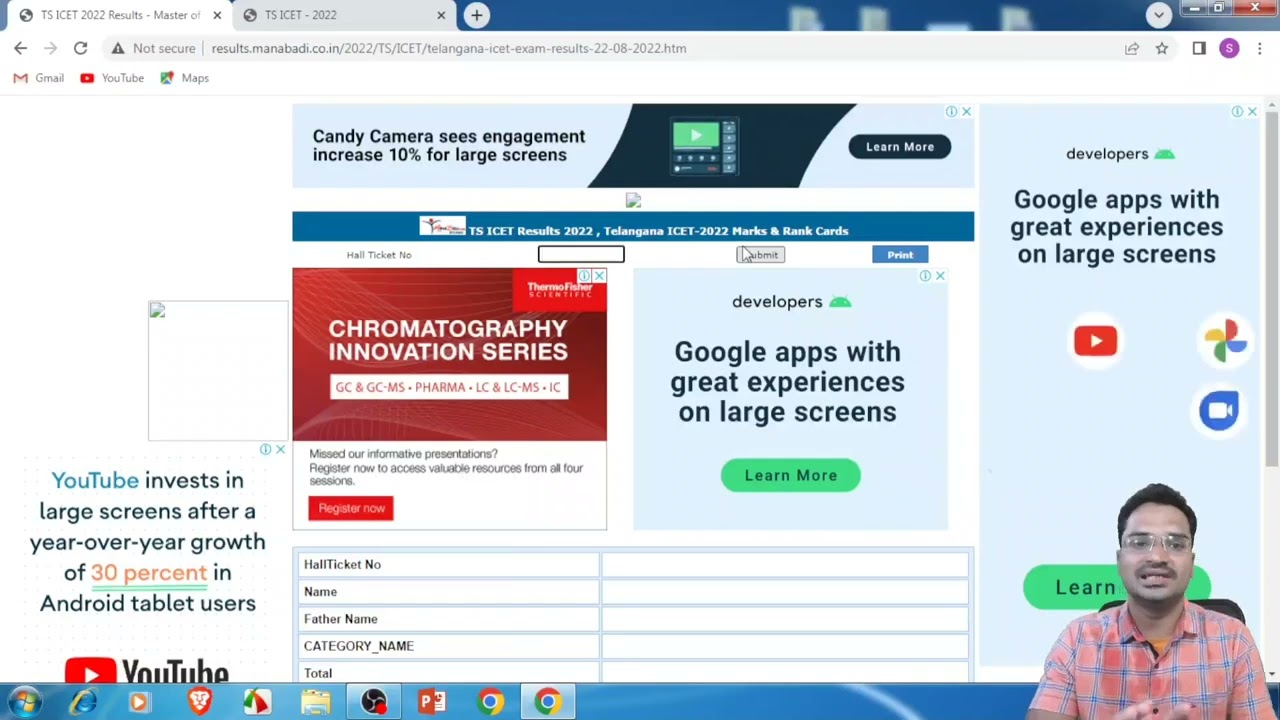Open the Chrome three-dot menu
This screenshot has height=720, width=1280.
click(1259, 48)
